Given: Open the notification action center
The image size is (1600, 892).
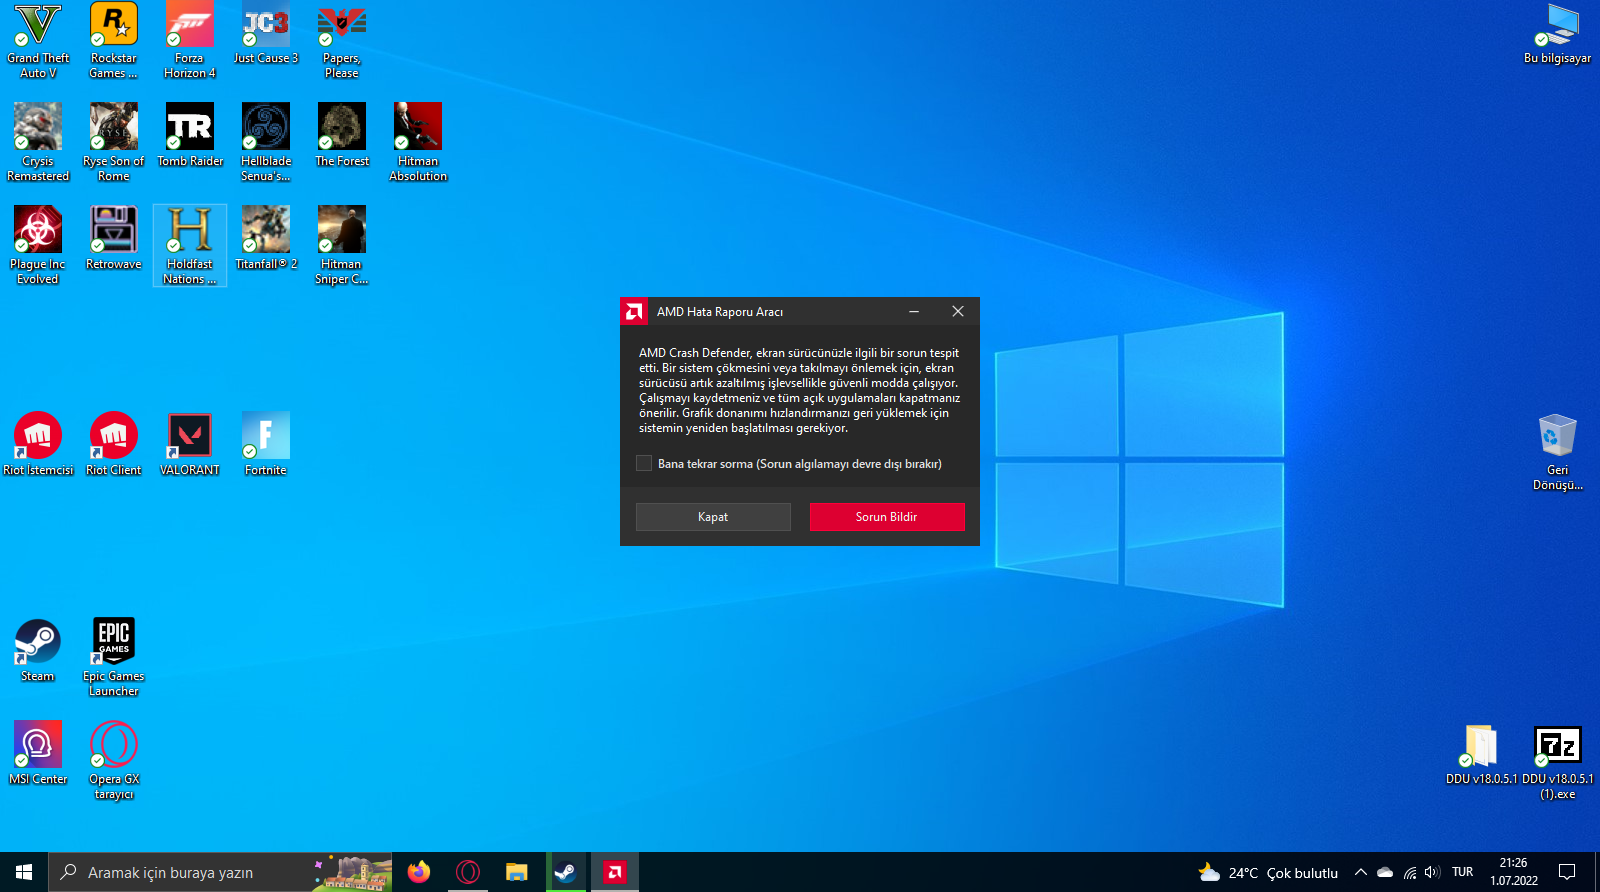Looking at the screenshot, I should click(x=1567, y=872).
